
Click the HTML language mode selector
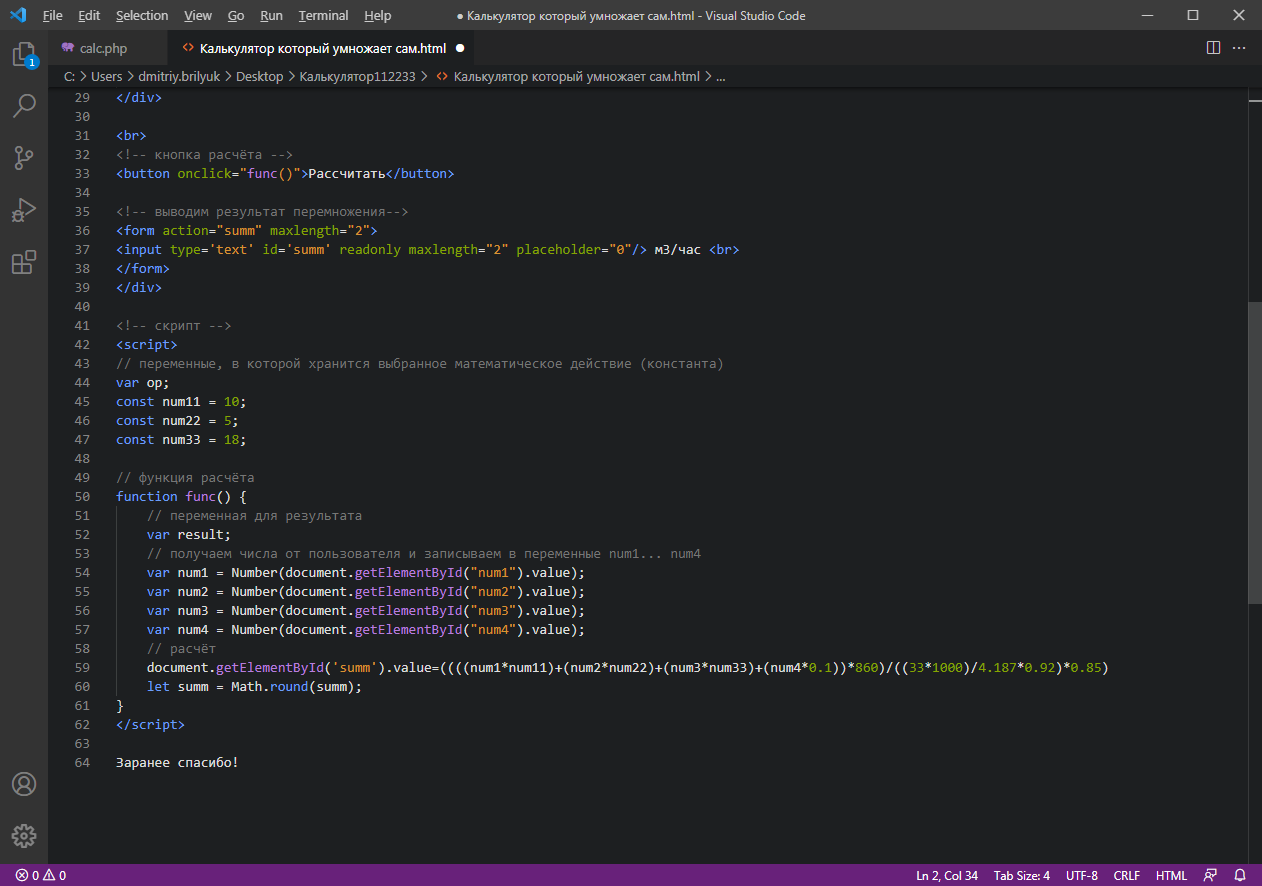pyautogui.click(x=1171, y=875)
